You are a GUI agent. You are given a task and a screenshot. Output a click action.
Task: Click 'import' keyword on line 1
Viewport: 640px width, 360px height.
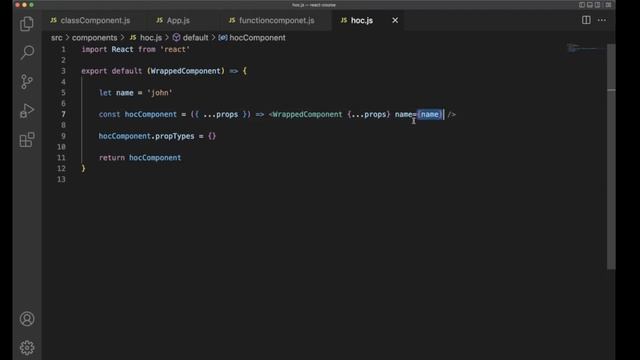(x=94, y=49)
